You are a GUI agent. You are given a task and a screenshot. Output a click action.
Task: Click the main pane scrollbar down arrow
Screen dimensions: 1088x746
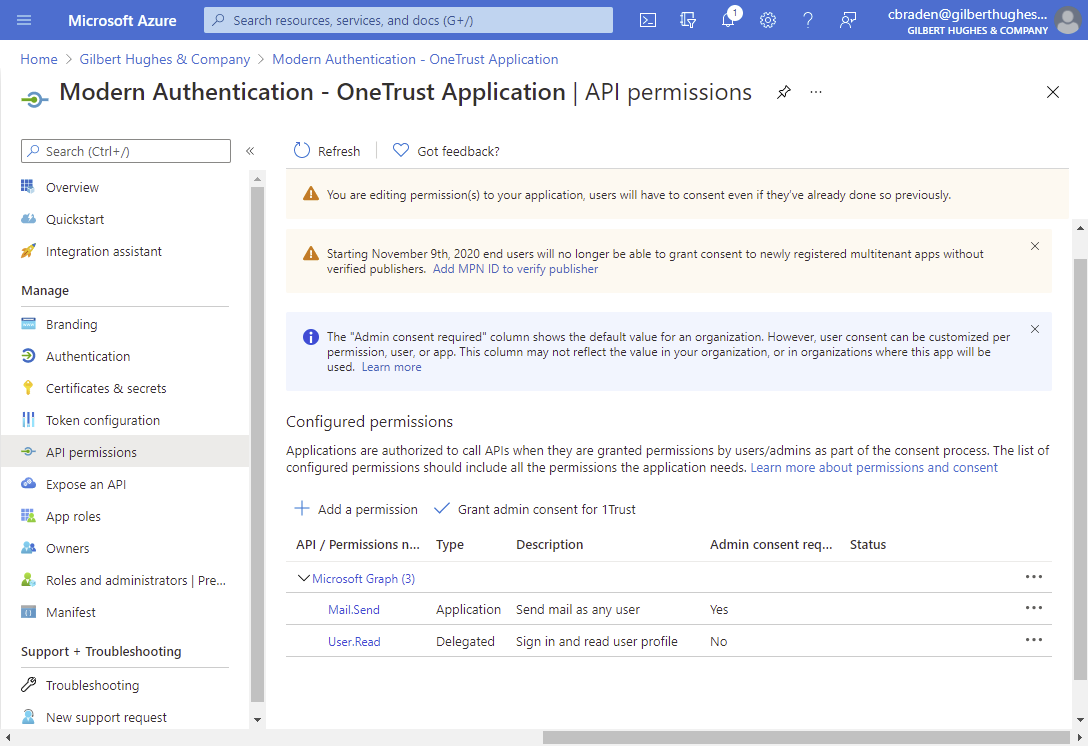tap(1080, 720)
